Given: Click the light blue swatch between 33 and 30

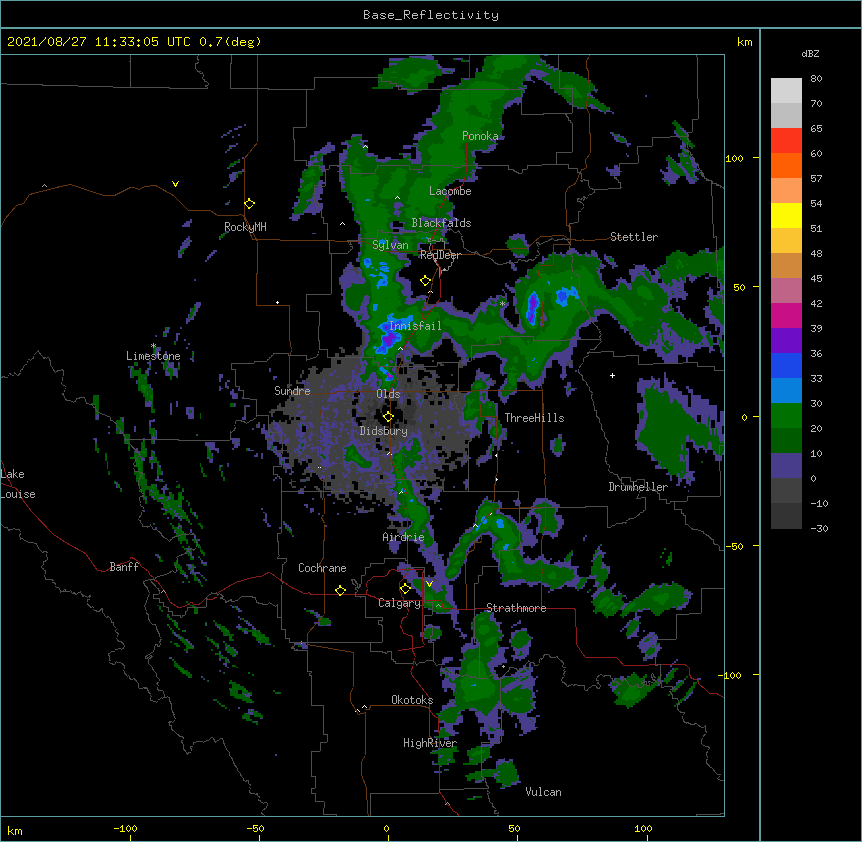Looking at the screenshot, I should coord(786,391).
